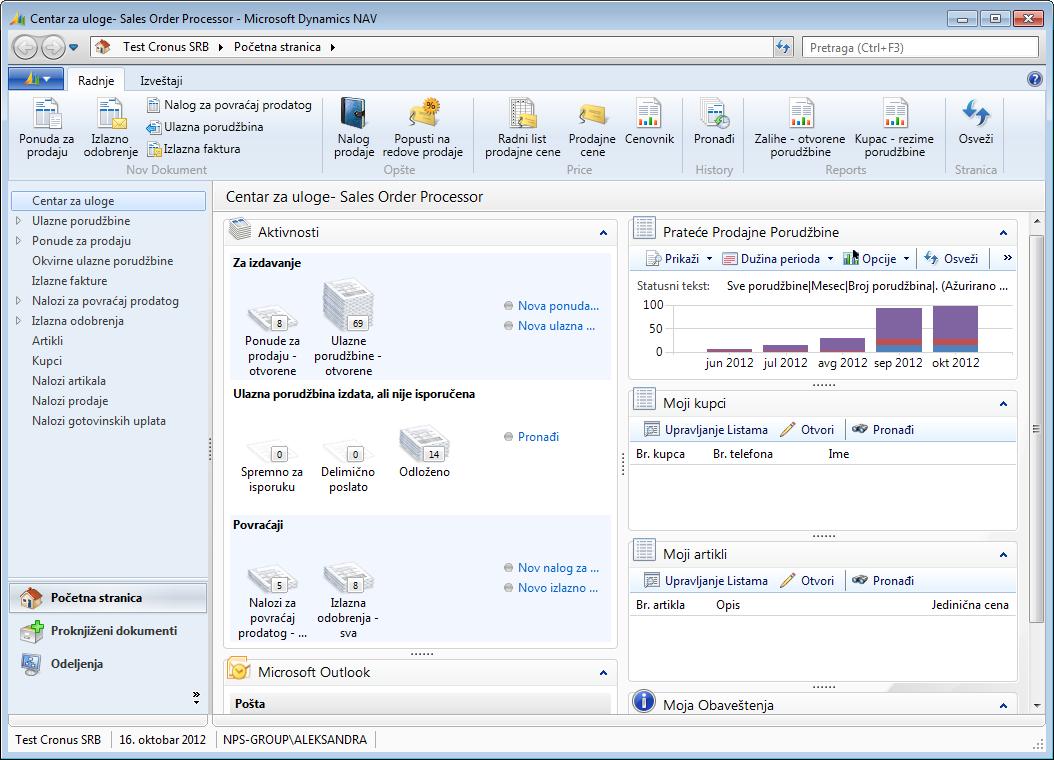Image resolution: width=1054 pixels, height=760 pixels.
Task: Collapse Prateće Prodajne Porudžbine panel
Action: coord(1003,233)
